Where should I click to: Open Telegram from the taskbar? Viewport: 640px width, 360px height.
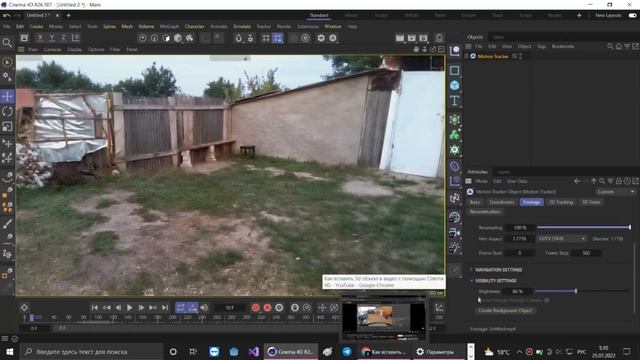point(347,351)
